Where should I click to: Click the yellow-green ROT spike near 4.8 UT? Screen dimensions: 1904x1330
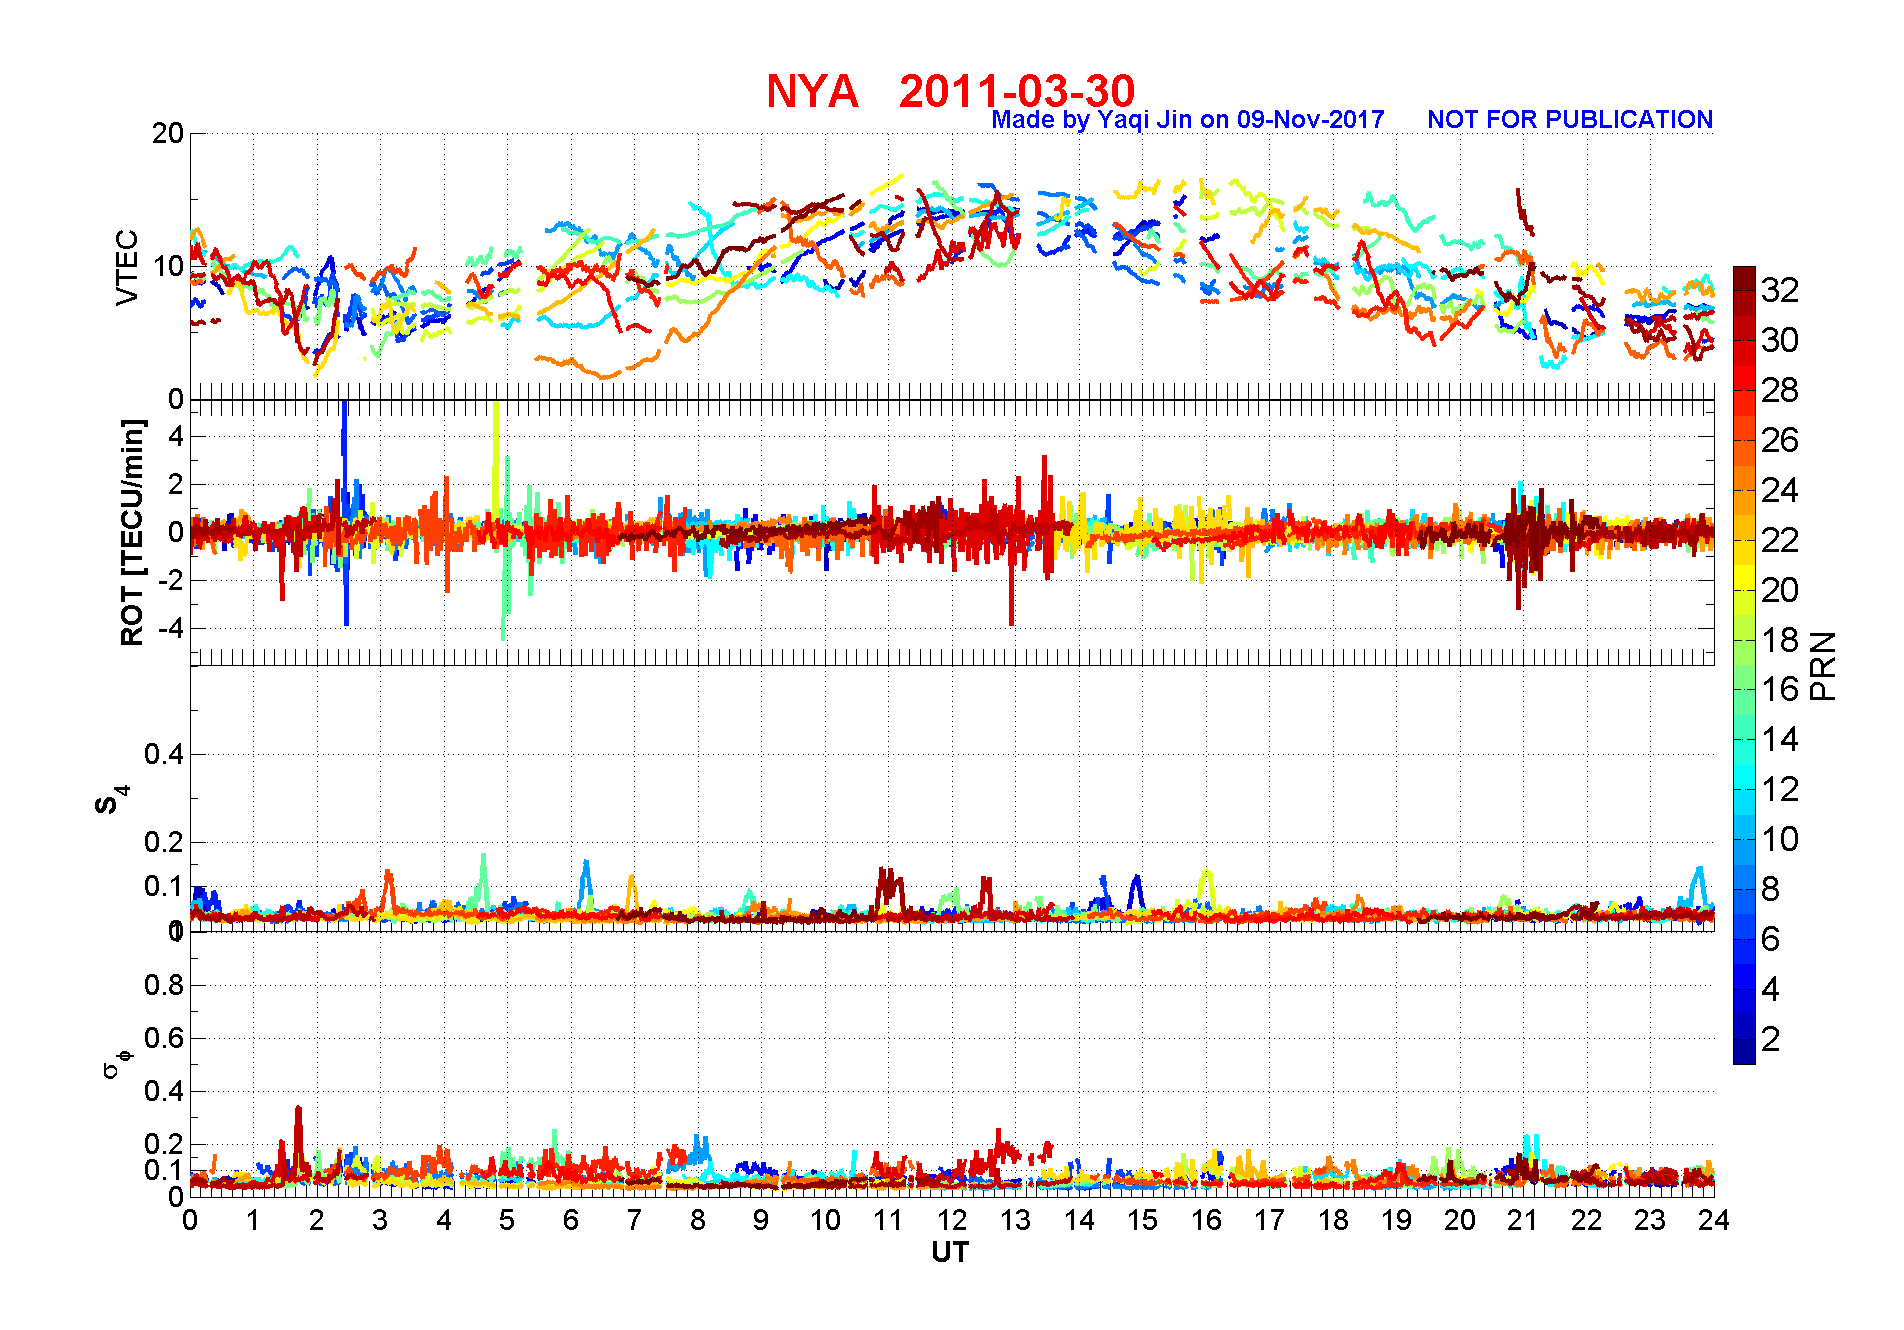(x=495, y=460)
